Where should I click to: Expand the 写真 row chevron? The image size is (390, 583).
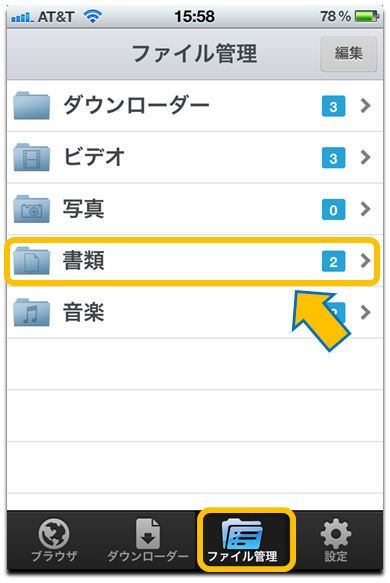[366, 209]
